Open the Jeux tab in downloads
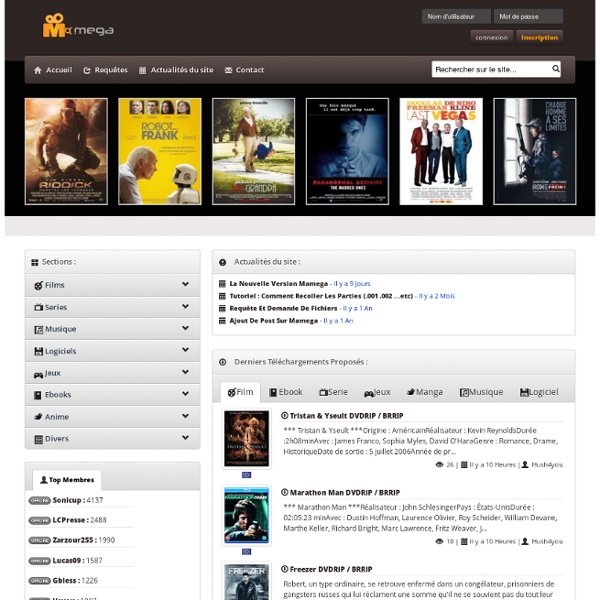The height and width of the screenshot is (600, 600). coord(377,392)
